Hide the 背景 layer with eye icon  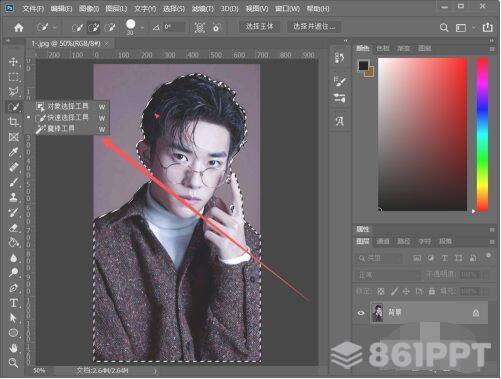coord(361,313)
